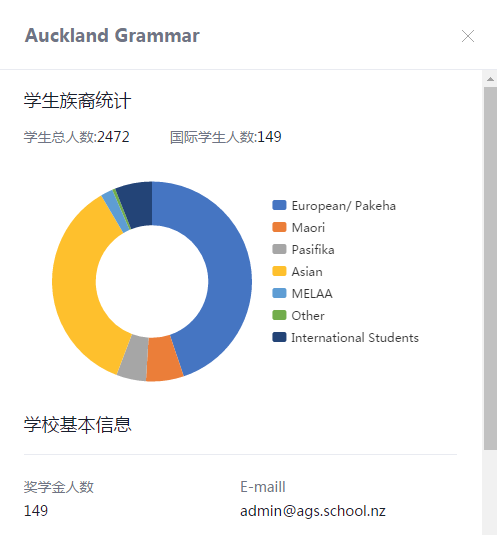Click the scrollbar track below the thumb

490,492
